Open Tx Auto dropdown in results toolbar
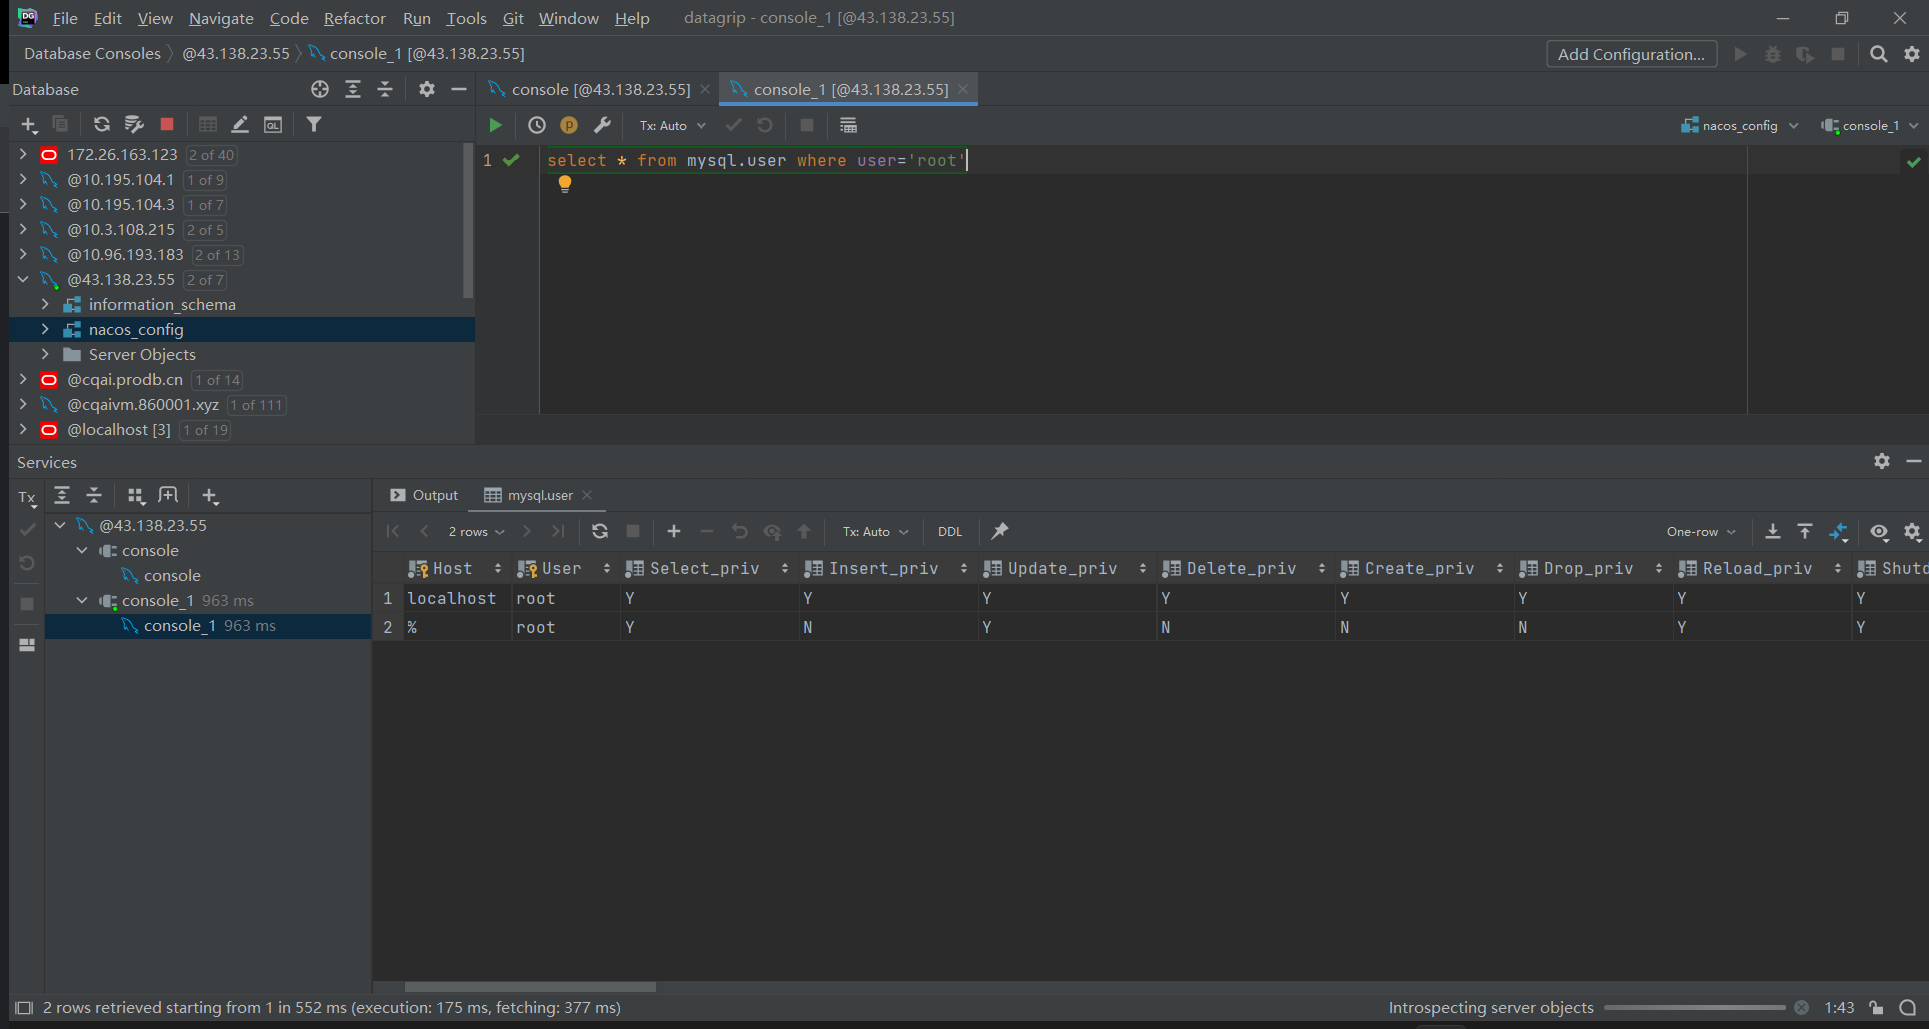The width and height of the screenshot is (1929, 1029). pyautogui.click(x=875, y=531)
